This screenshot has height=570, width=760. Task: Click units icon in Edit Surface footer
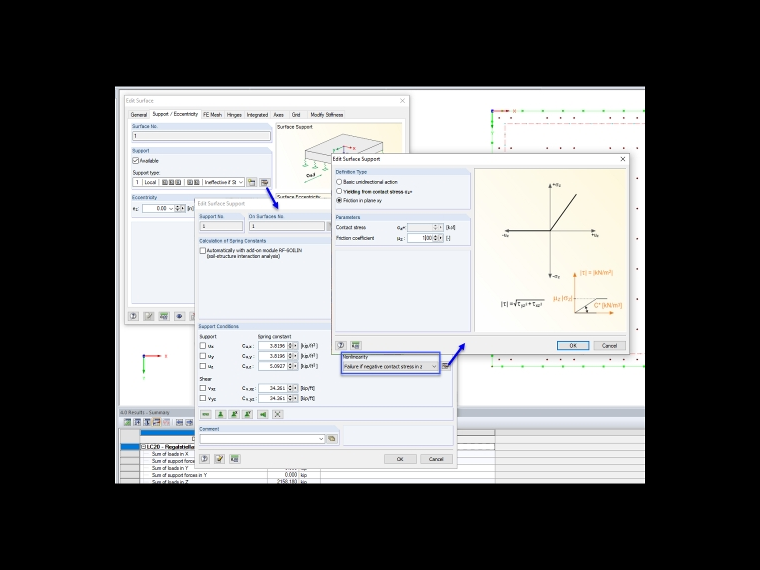point(164,316)
